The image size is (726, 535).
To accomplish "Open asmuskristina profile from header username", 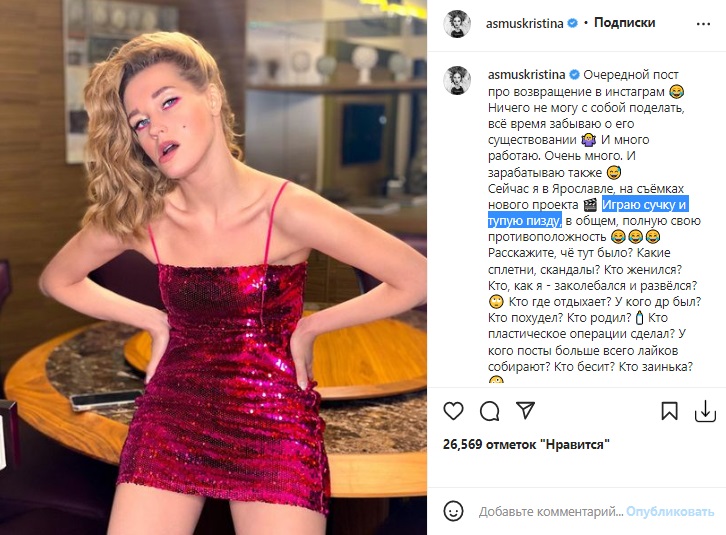I will [526, 22].
